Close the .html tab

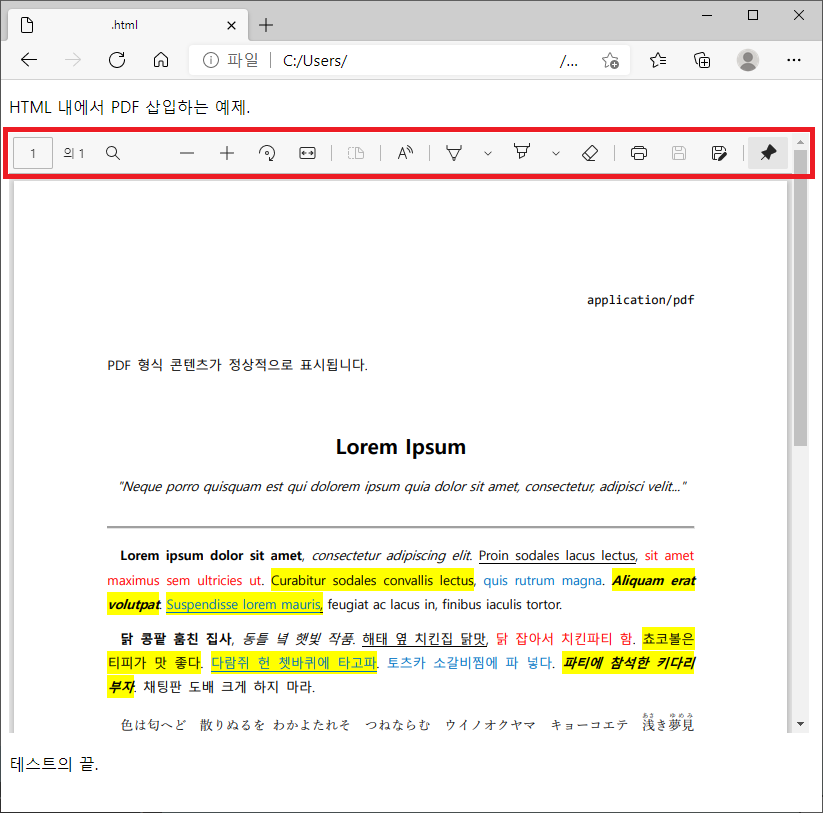pos(231,25)
